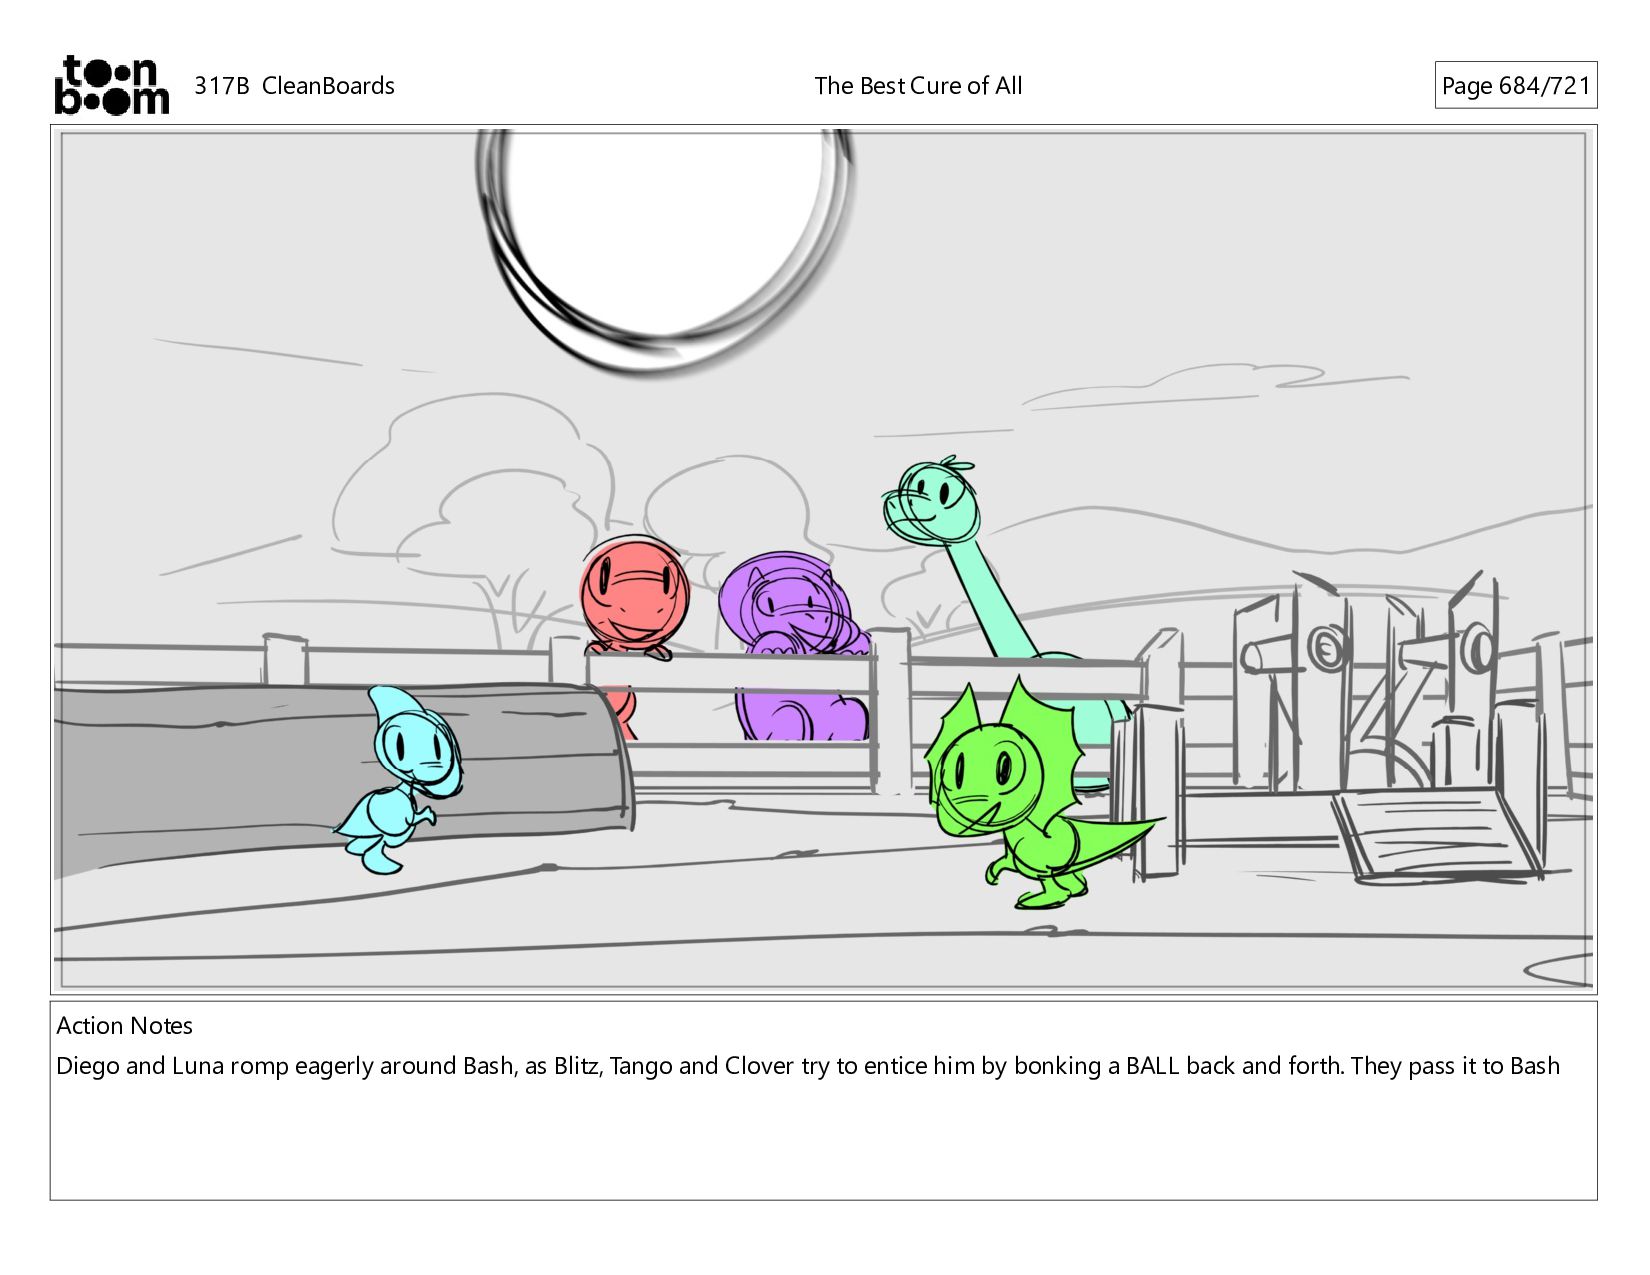The width and height of the screenshot is (1650, 1275).
Task: Click the Toon Boom logo
Action: 111,85
